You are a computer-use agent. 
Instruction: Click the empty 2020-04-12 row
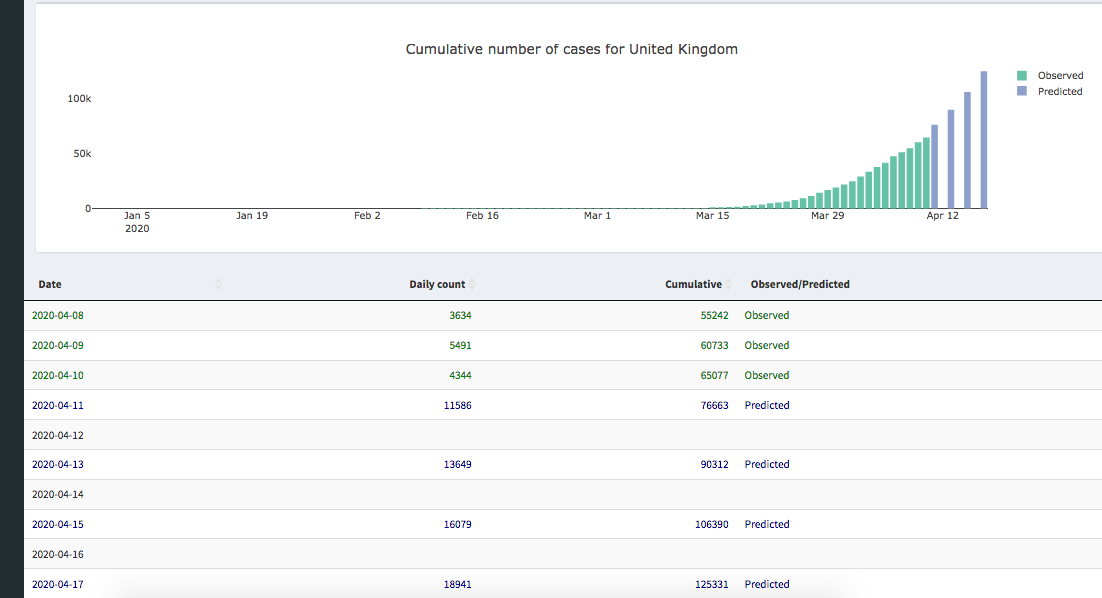58,435
